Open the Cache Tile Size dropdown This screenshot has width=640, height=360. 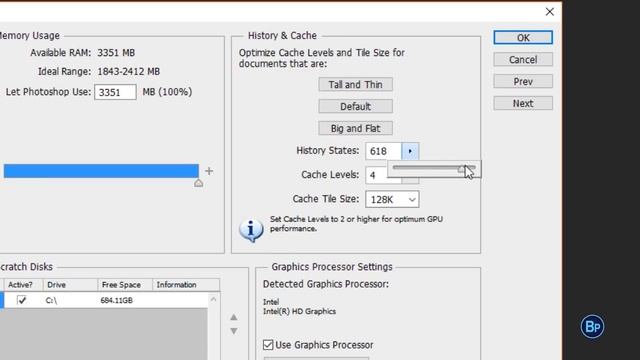[392, 200]
